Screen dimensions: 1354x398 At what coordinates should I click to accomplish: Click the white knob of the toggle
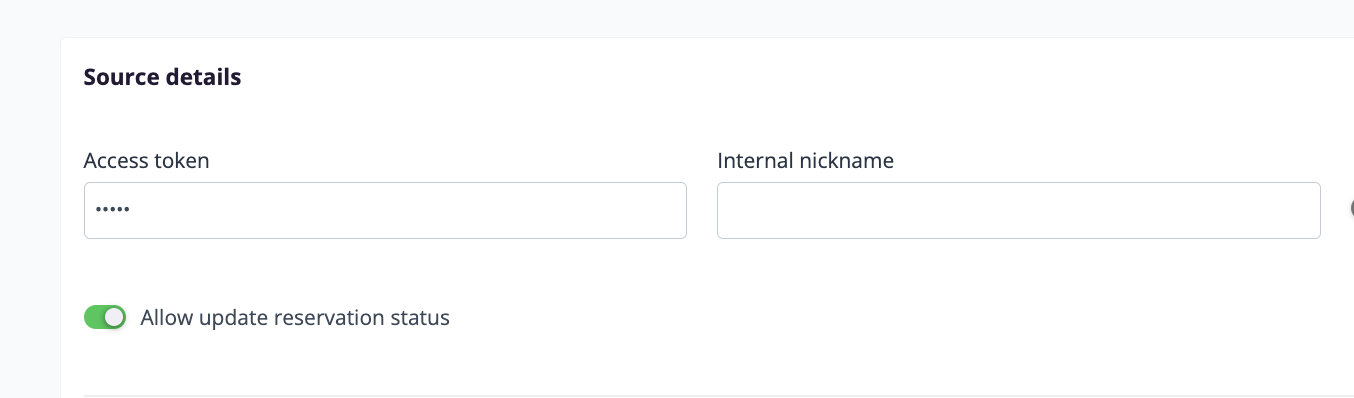[x=114, y=317]
